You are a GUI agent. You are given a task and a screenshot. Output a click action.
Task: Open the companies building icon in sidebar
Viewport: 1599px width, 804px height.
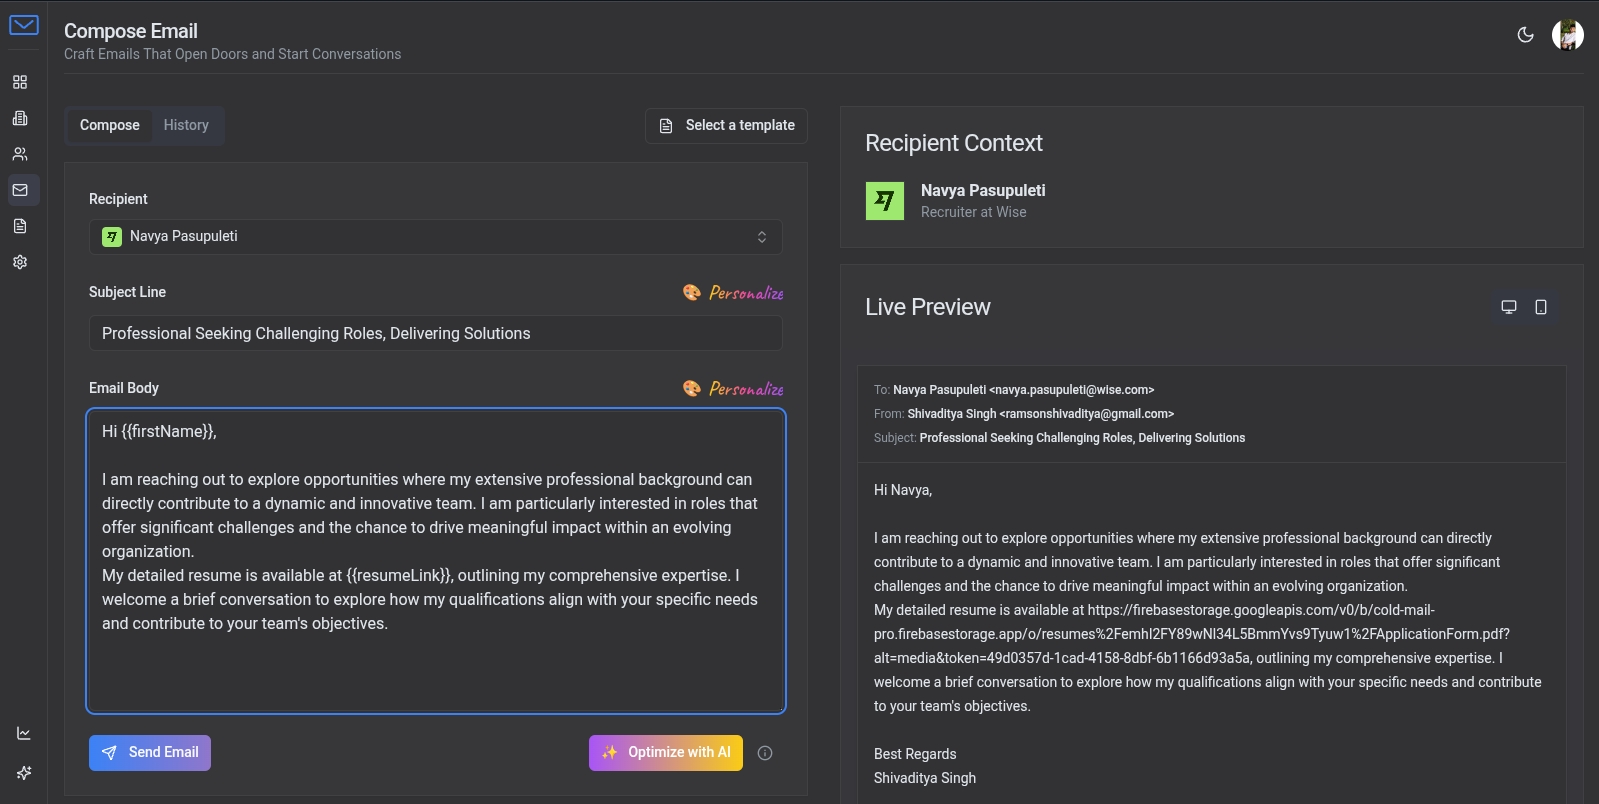(x=20, y=118)
